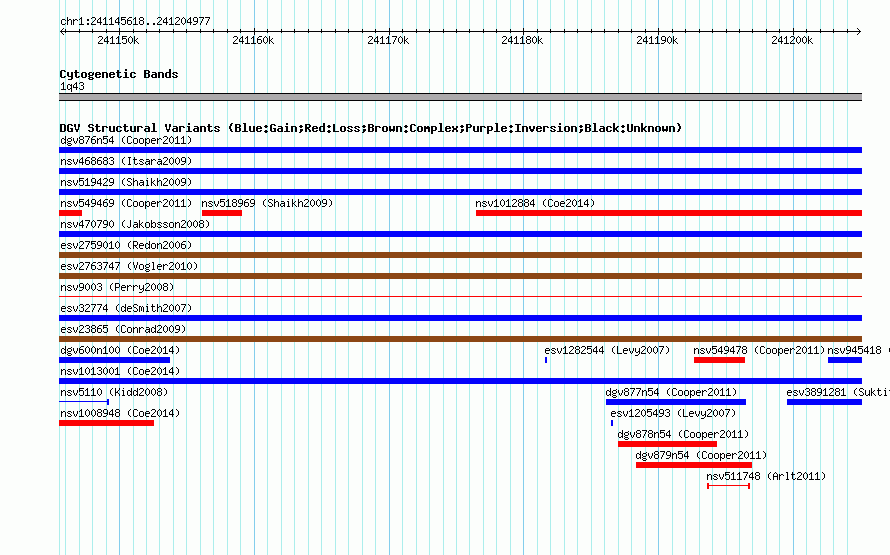Click the nsv470790 (Jakobsson2008) label

point(135,224)
